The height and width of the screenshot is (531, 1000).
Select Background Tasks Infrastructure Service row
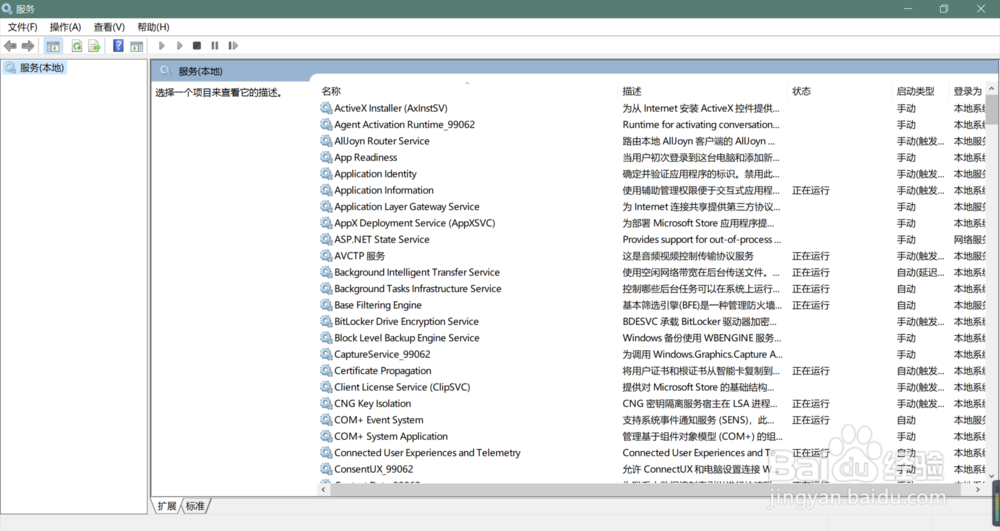pyautogui.click(x=652, y=289)
